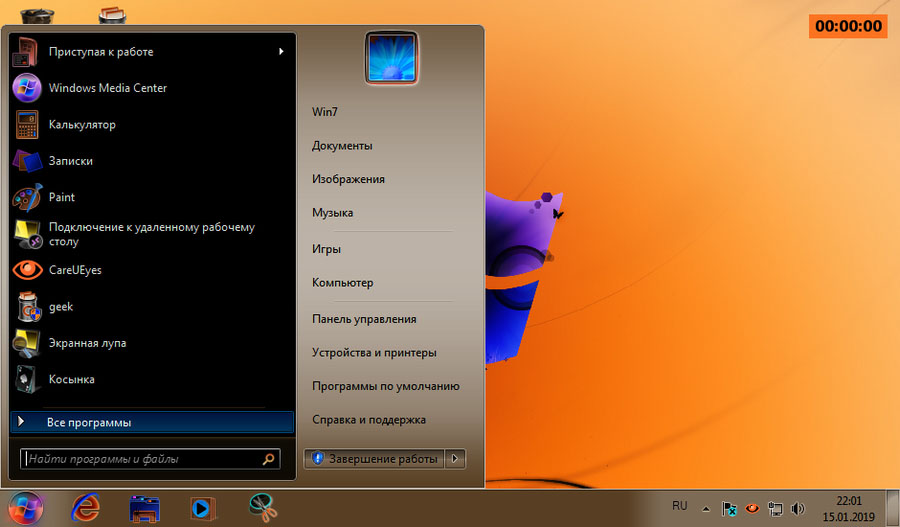
Task: Open the Экранная лупа magnifier icon
Action: click(x=26, y=343)
